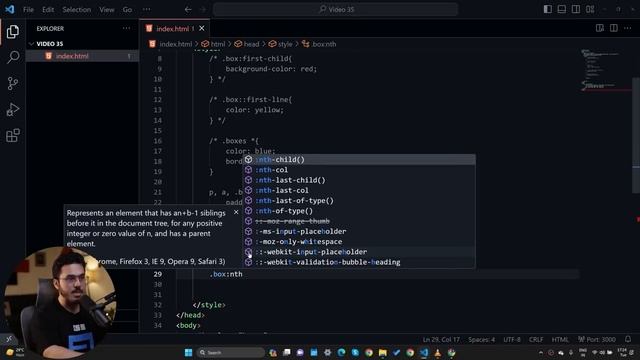Place cursor on line 29 .box:nth
This screenshot has height=360, width=640.
pyautogui.click(x=226, y=274)
